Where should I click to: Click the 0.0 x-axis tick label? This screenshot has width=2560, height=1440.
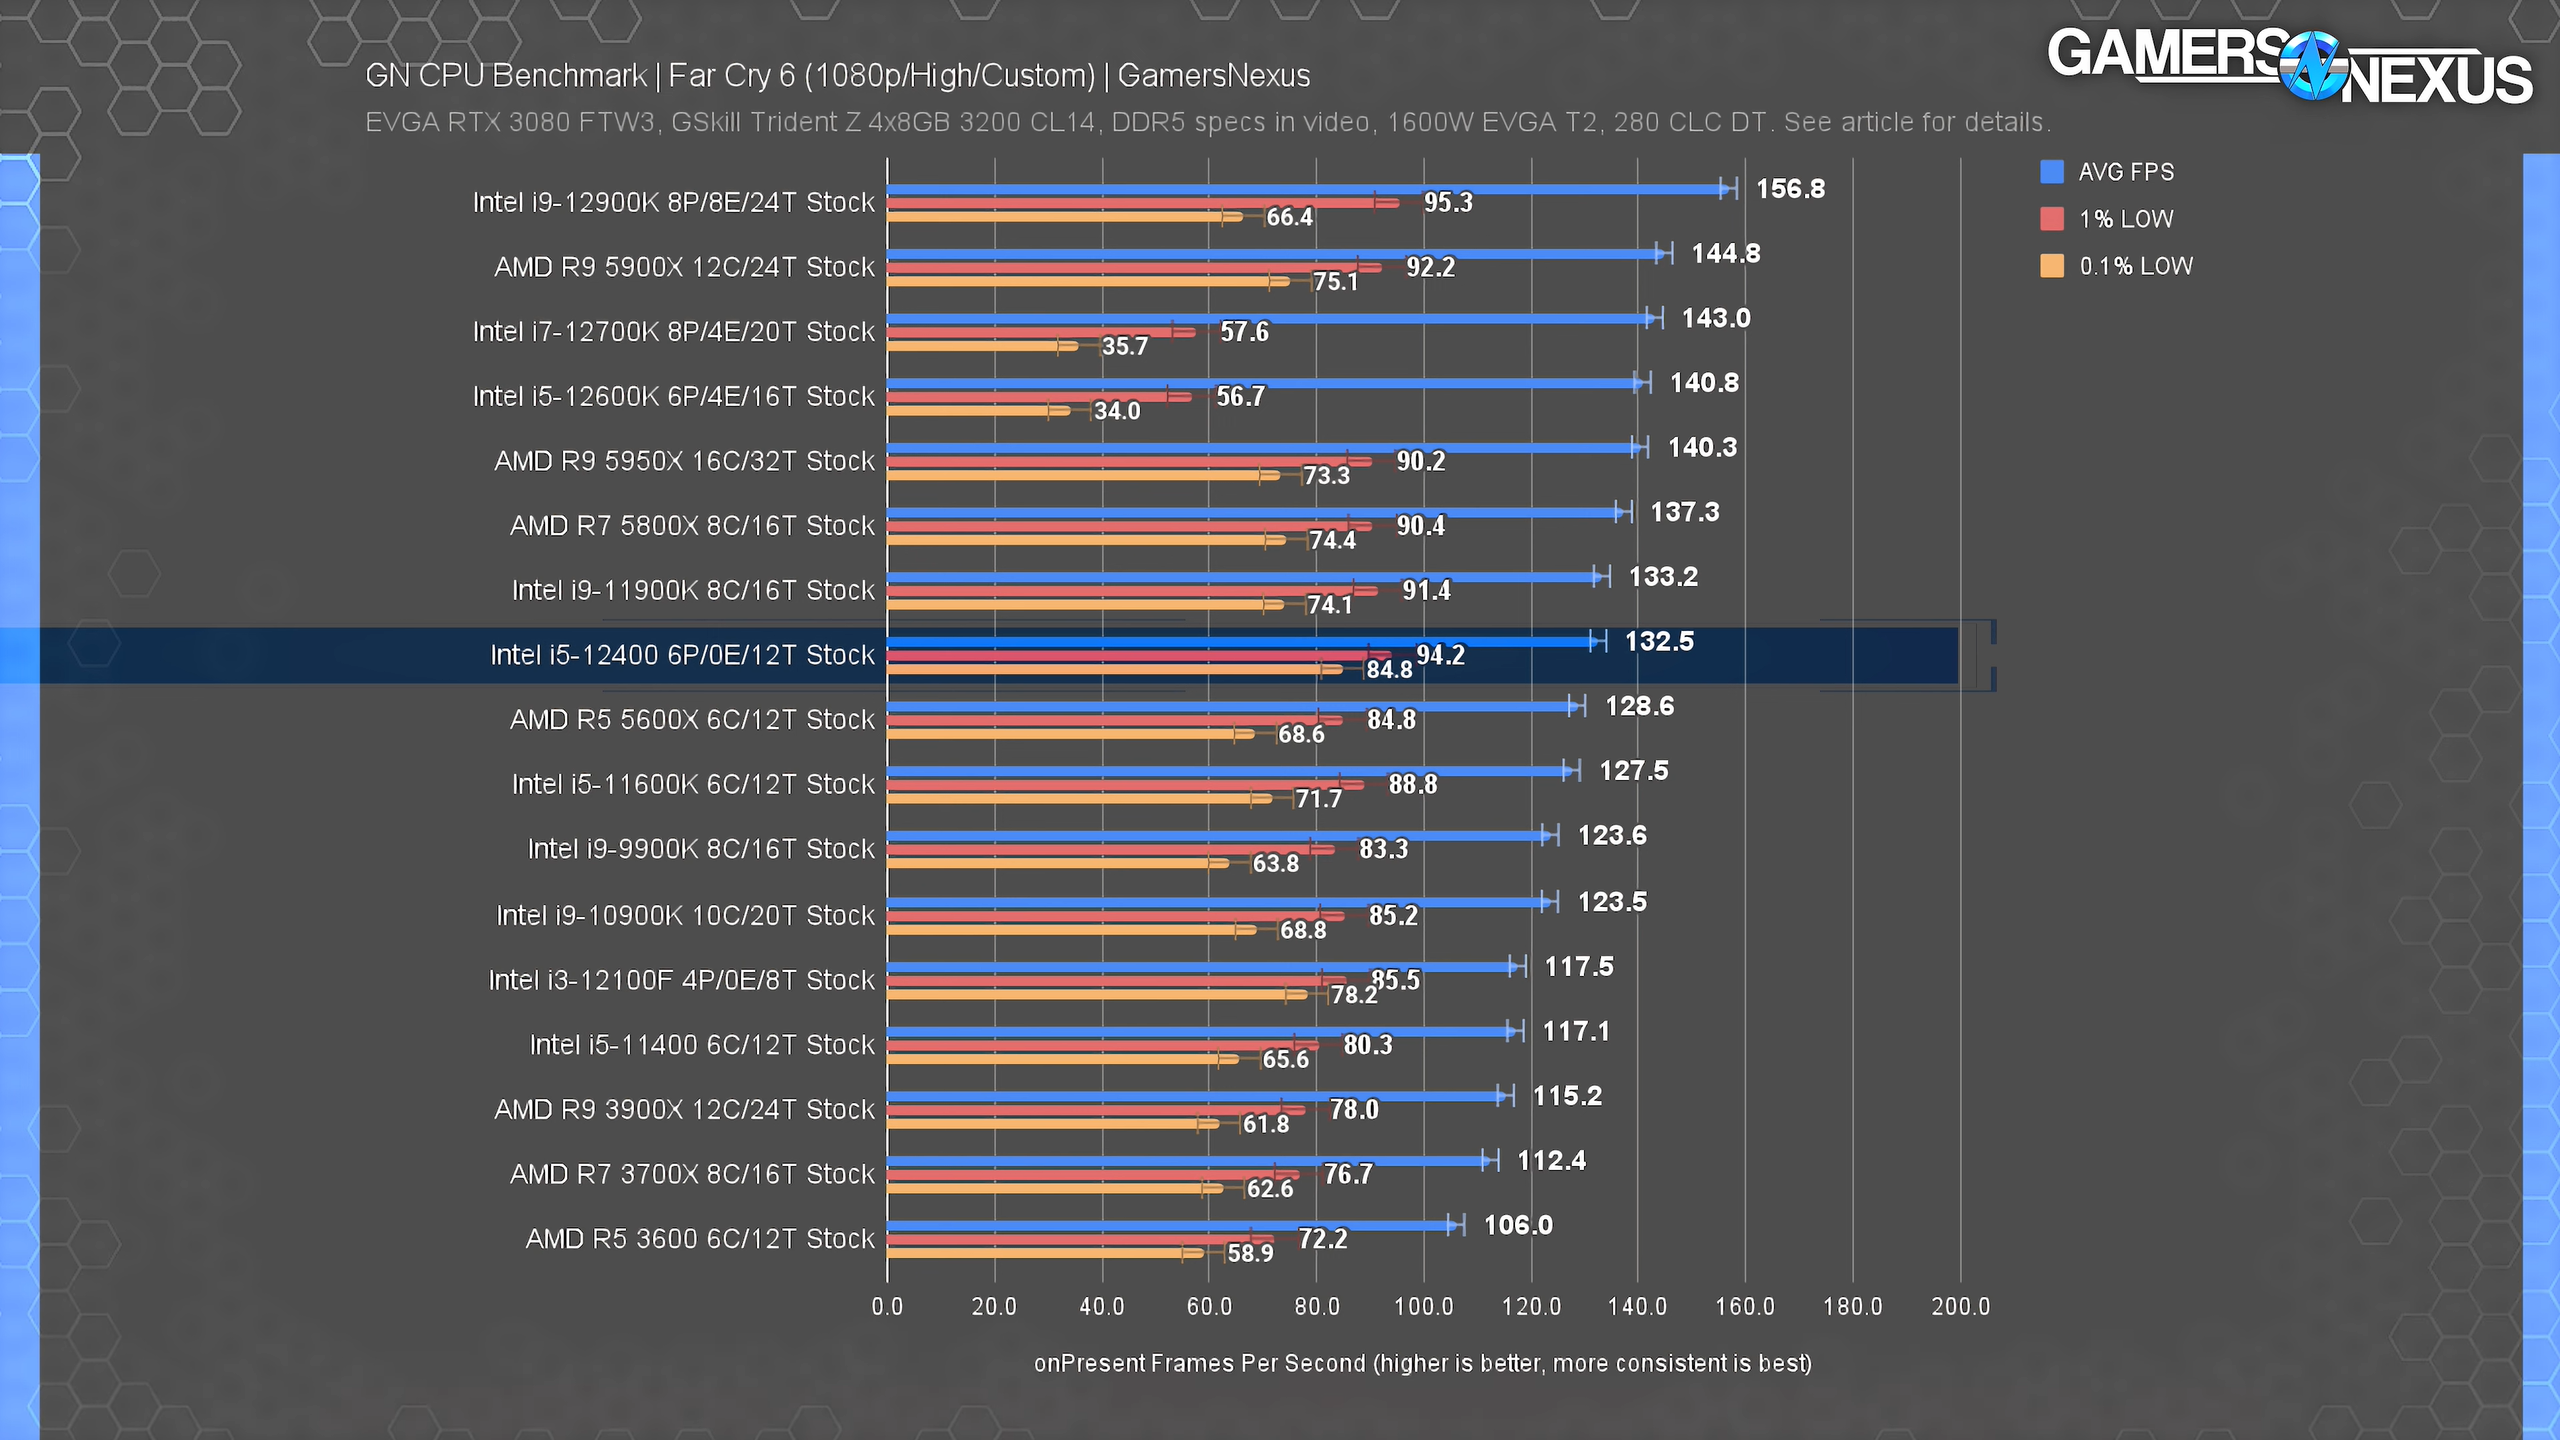(887, 1307)
